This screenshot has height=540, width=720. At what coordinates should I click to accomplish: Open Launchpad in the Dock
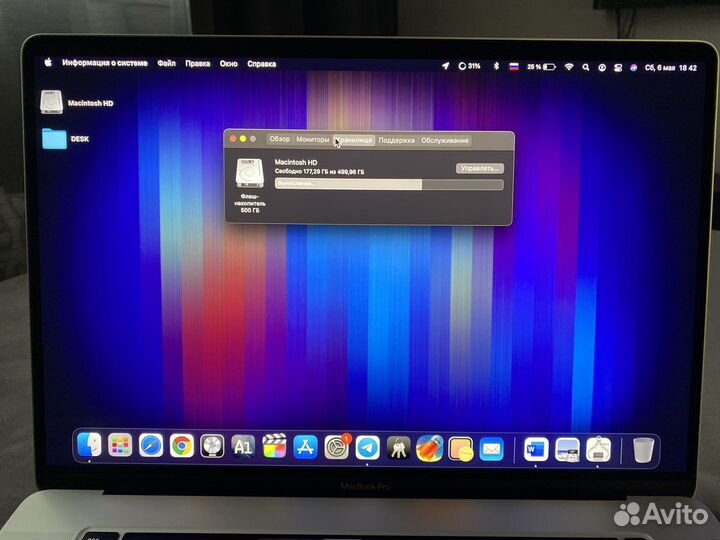coord(120,445)
